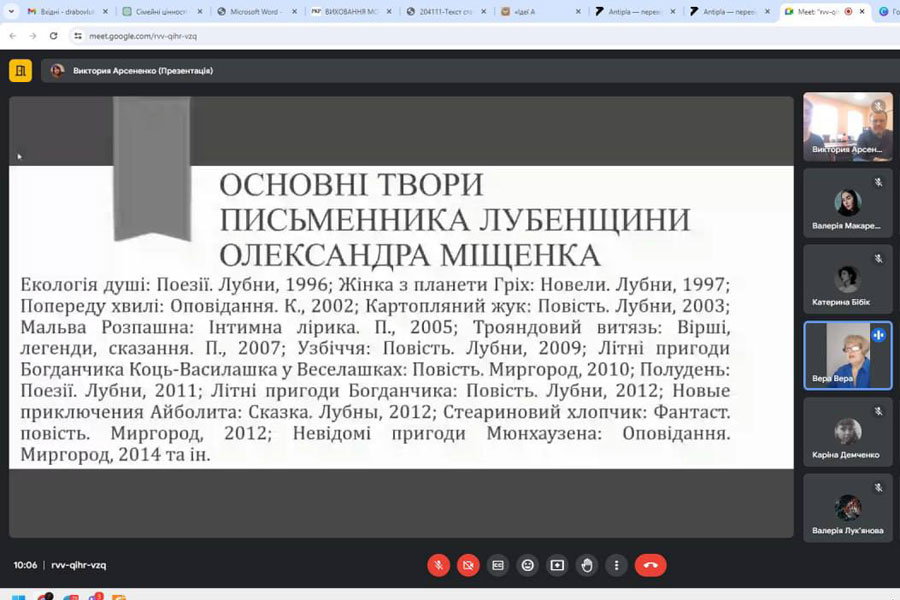Toggle the camera off button
The height and width of the screenshot is (600, 900).
468,566
